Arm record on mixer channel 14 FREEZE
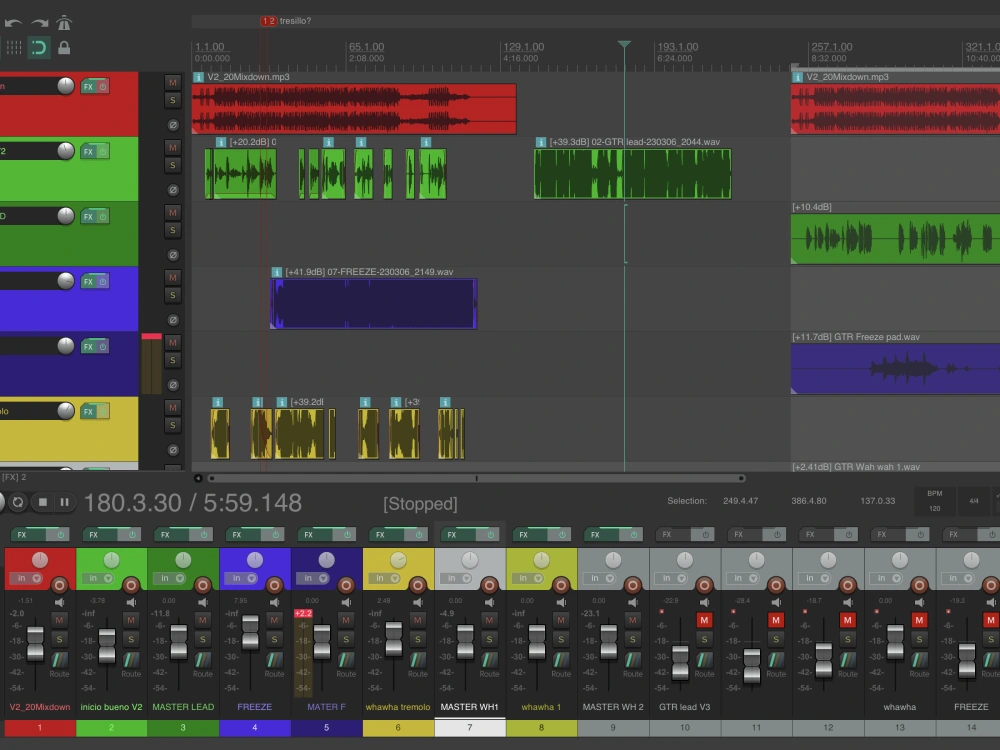 coord(990,585)
